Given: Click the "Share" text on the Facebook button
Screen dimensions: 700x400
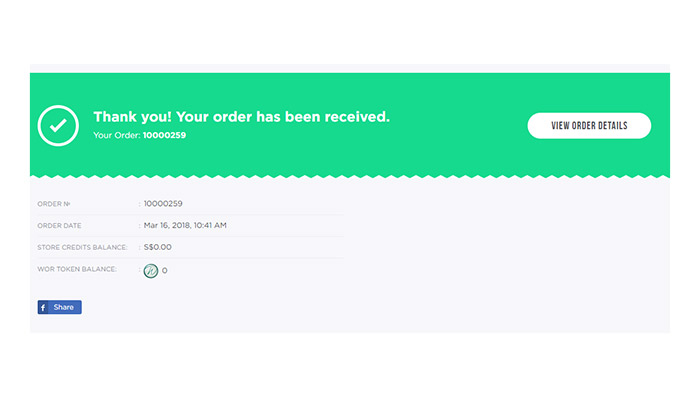Looking at the screenshot, I should point(63,307).
